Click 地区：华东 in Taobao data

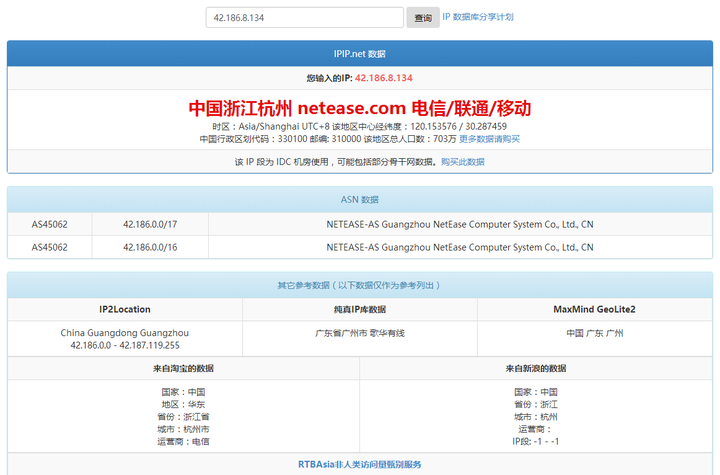click(183, 404)
